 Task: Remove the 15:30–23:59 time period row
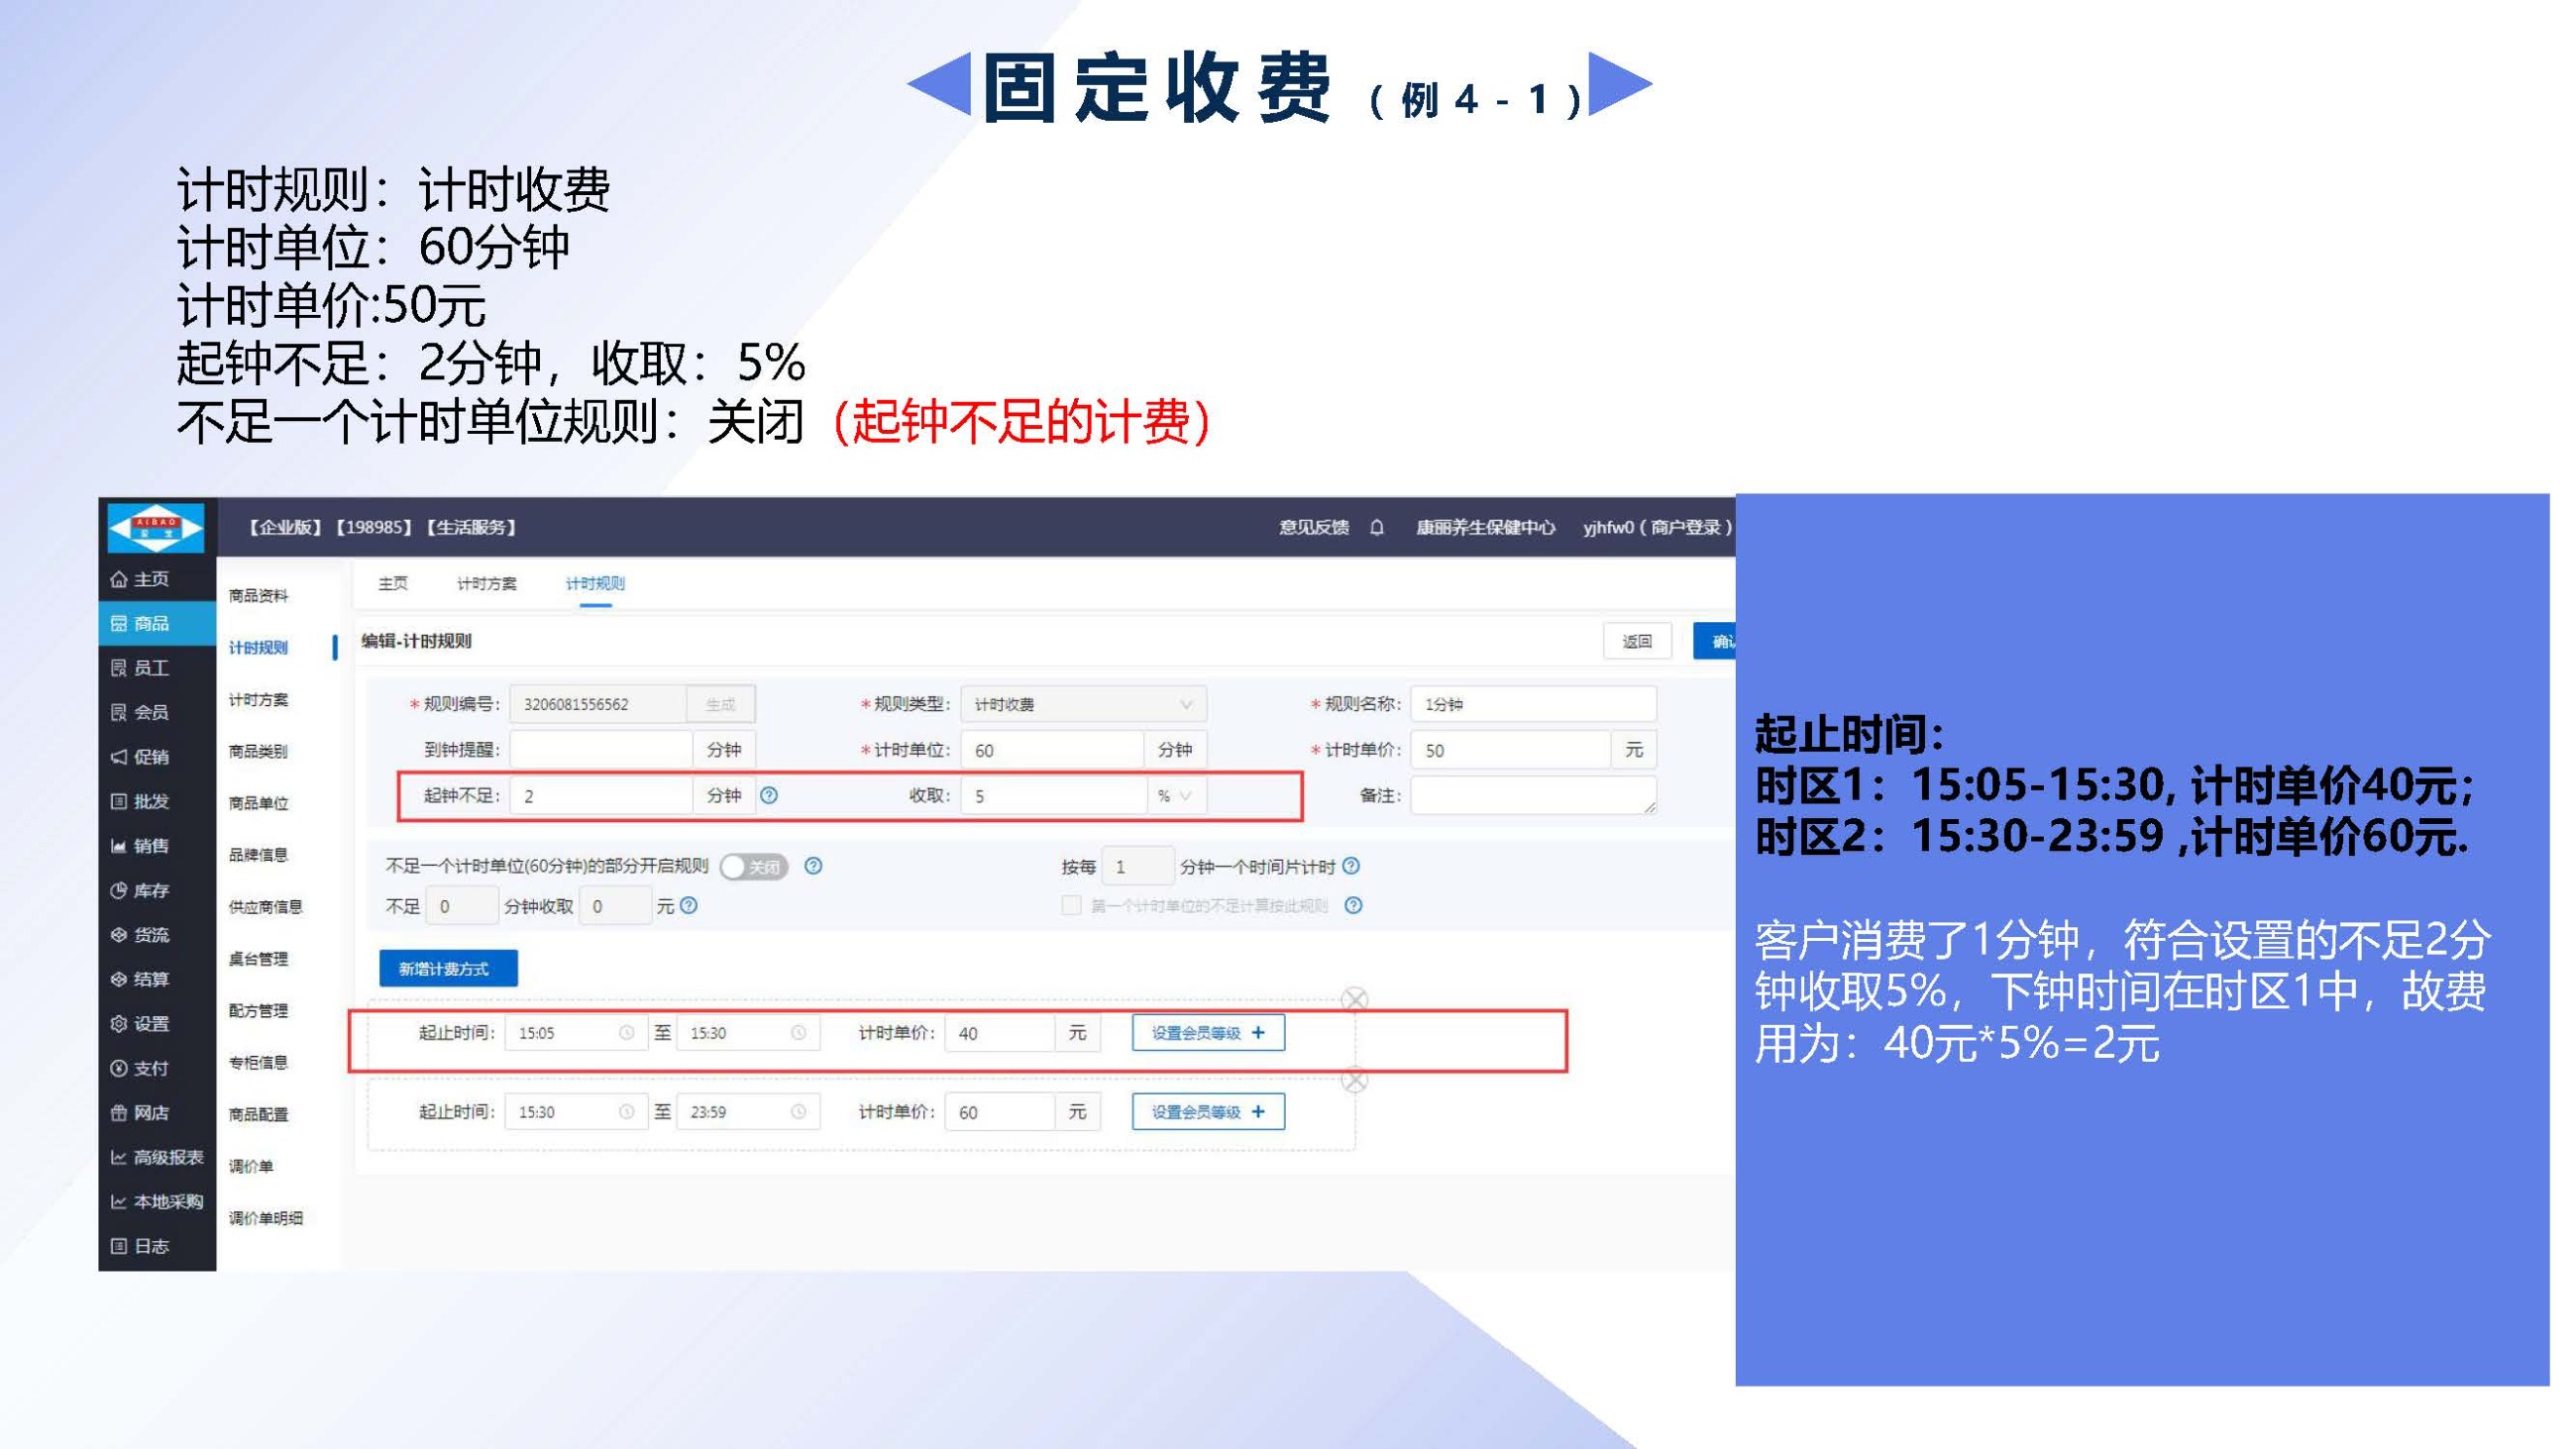pyautogui.click(x=1354, y=1079)
